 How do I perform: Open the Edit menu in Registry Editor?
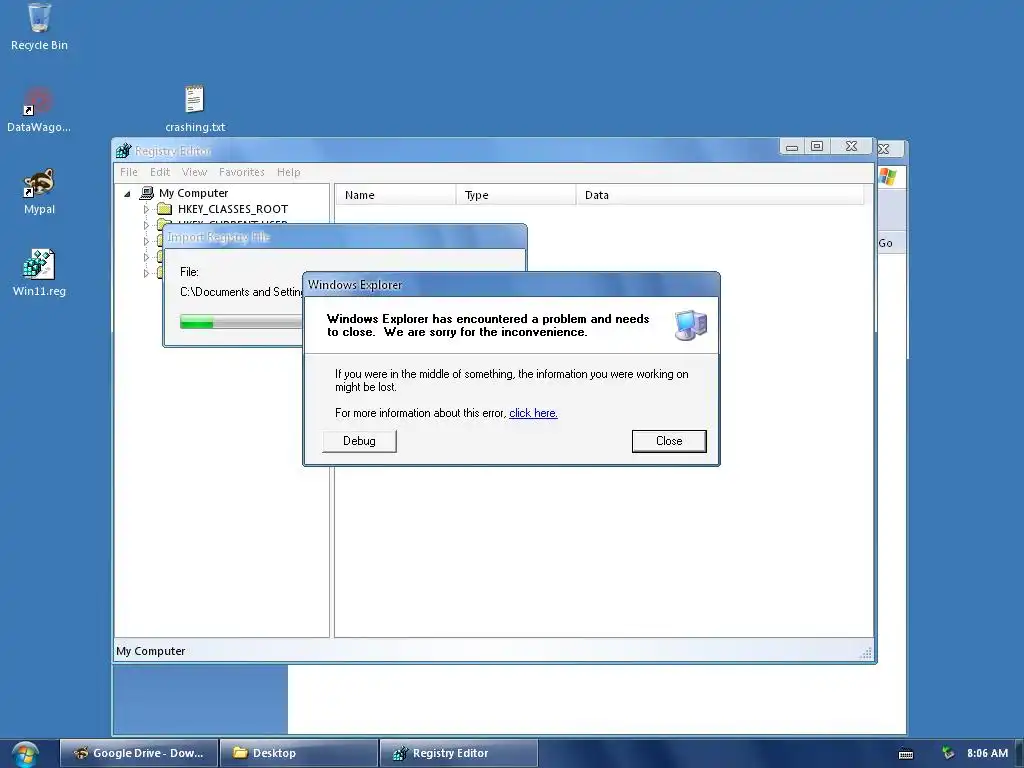[x=159, y=172]
